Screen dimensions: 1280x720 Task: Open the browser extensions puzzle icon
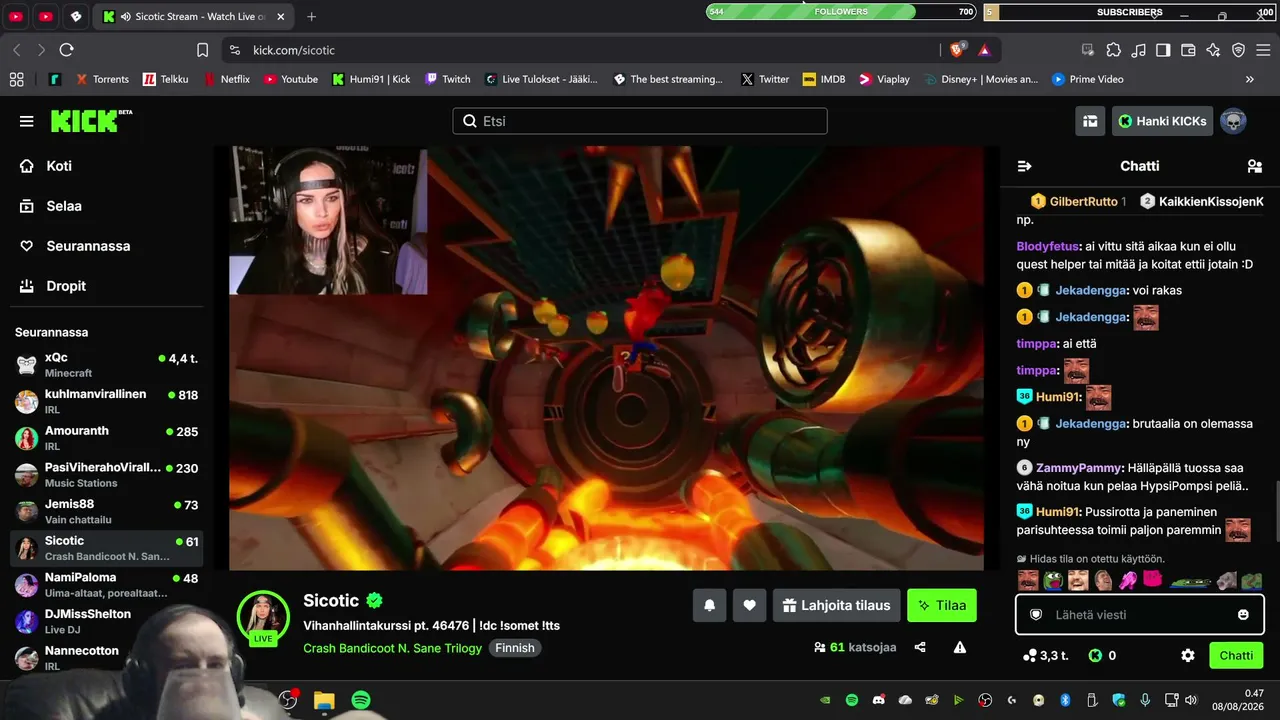tap(1113, 50)
